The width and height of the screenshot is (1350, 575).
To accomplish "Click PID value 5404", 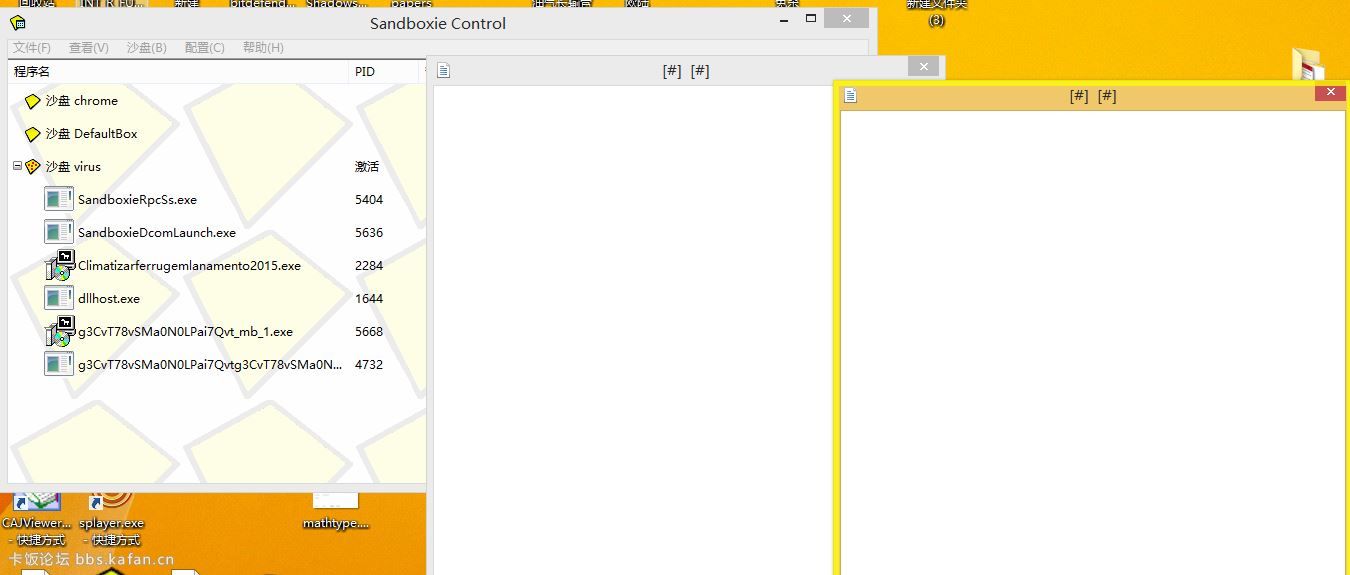I will click(x=369, y=200).
